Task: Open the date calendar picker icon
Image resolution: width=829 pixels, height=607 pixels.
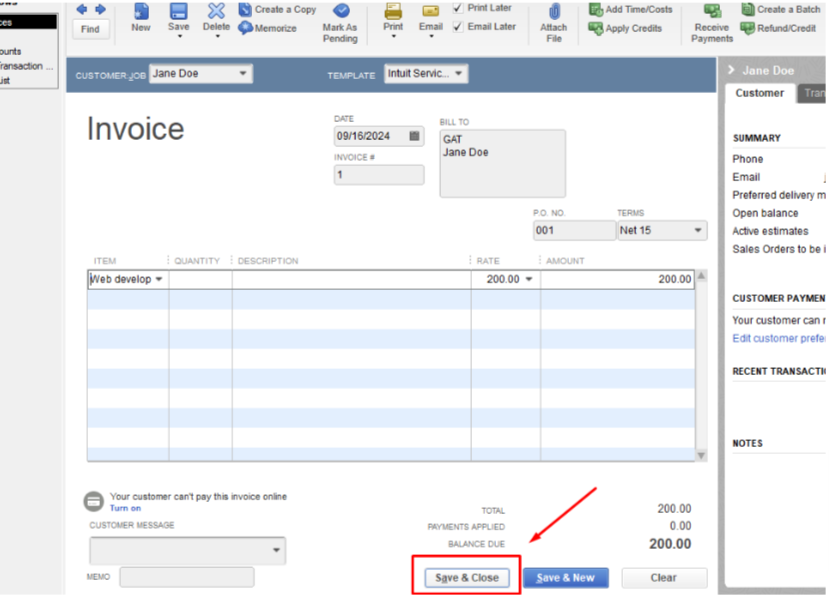Action: [x=414, y=136]
